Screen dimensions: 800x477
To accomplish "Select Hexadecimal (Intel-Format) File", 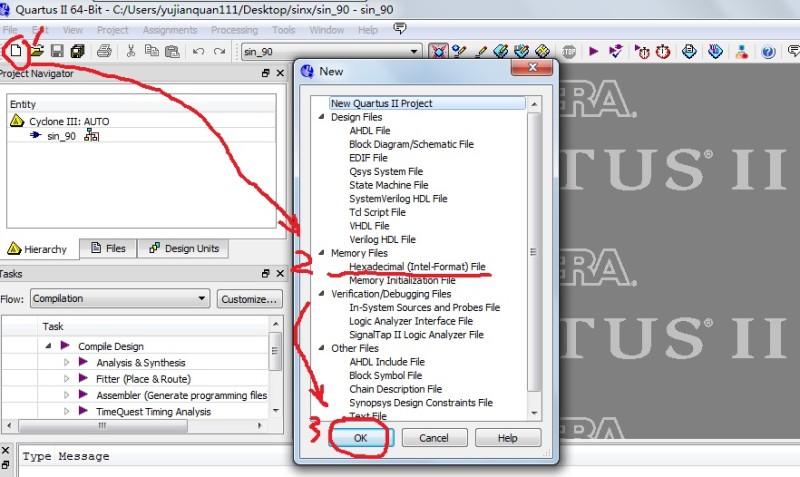I will coord(417,267).
